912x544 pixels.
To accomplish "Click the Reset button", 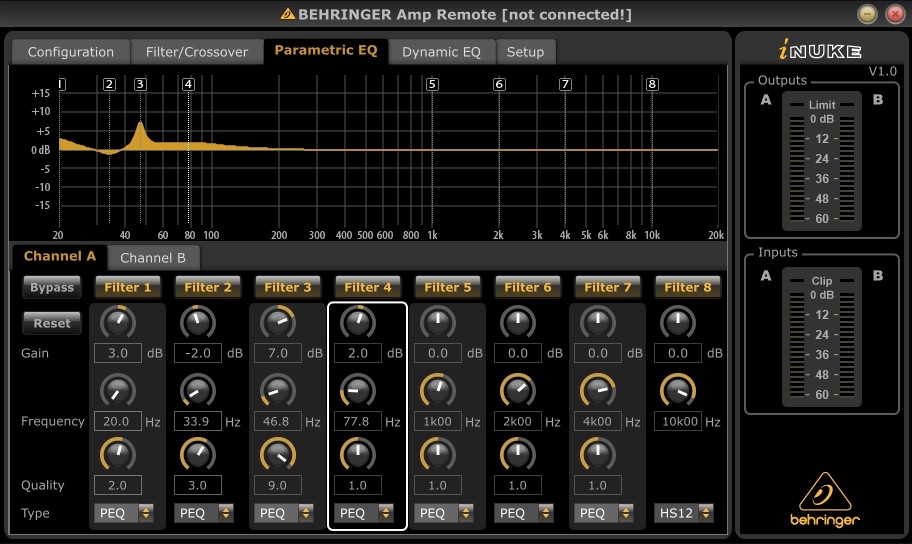I will click(x=52, y=323).
